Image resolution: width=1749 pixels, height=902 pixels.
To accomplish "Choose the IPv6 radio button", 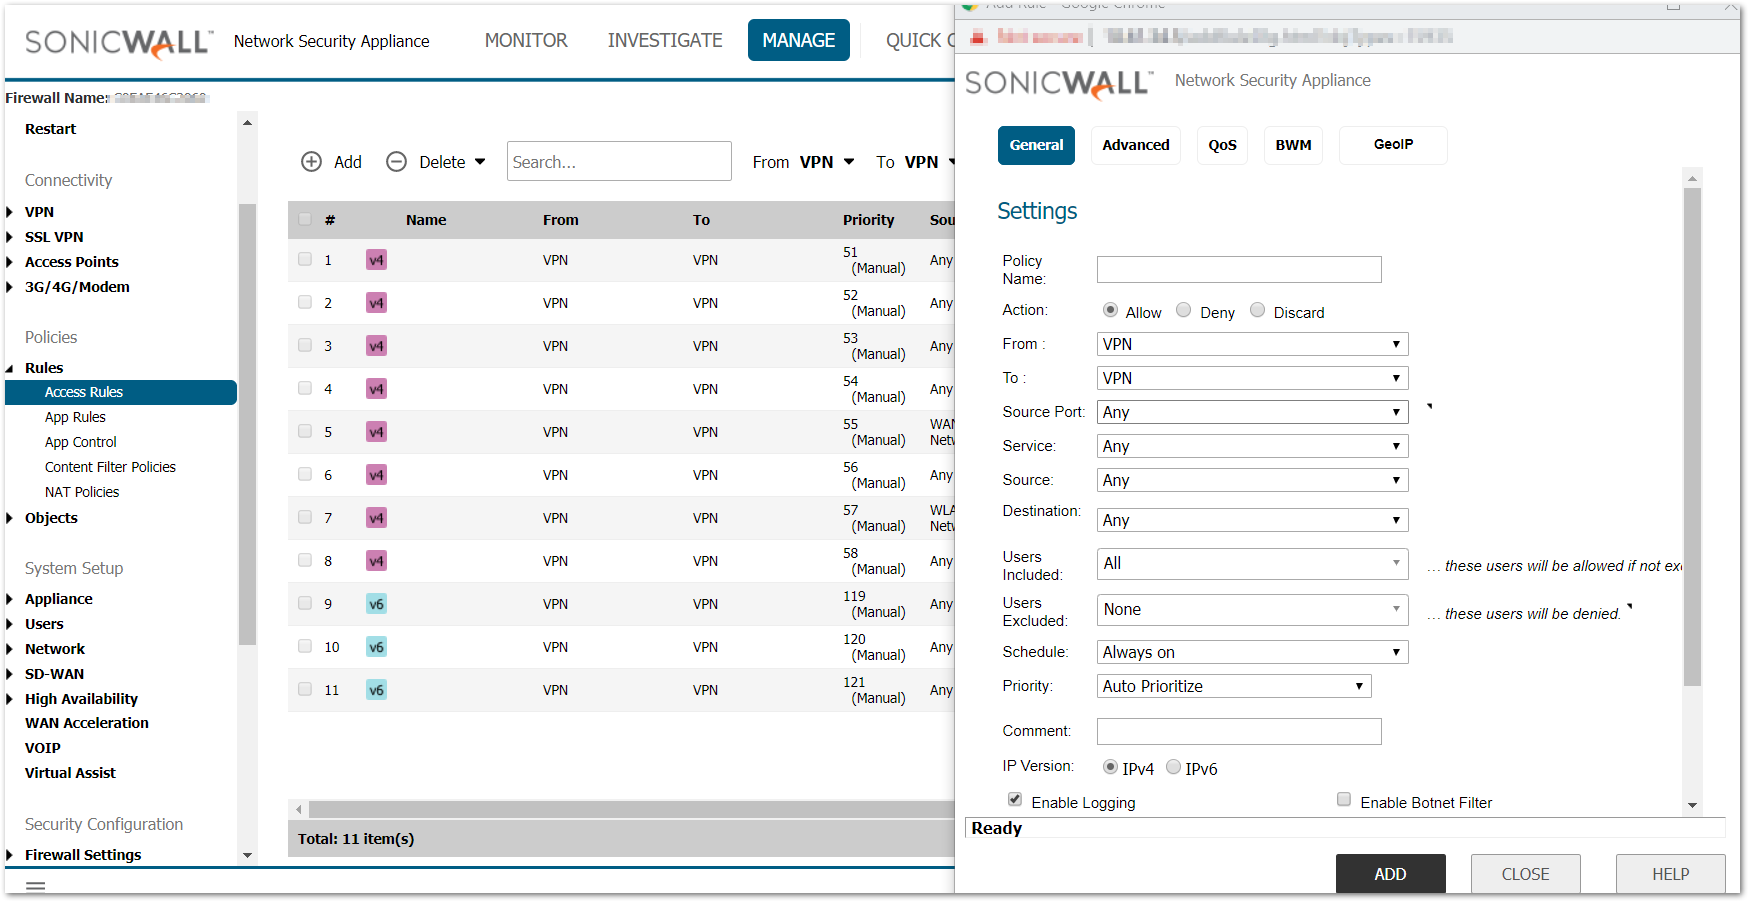I will pyautogui.click(x=1174, y=767).
